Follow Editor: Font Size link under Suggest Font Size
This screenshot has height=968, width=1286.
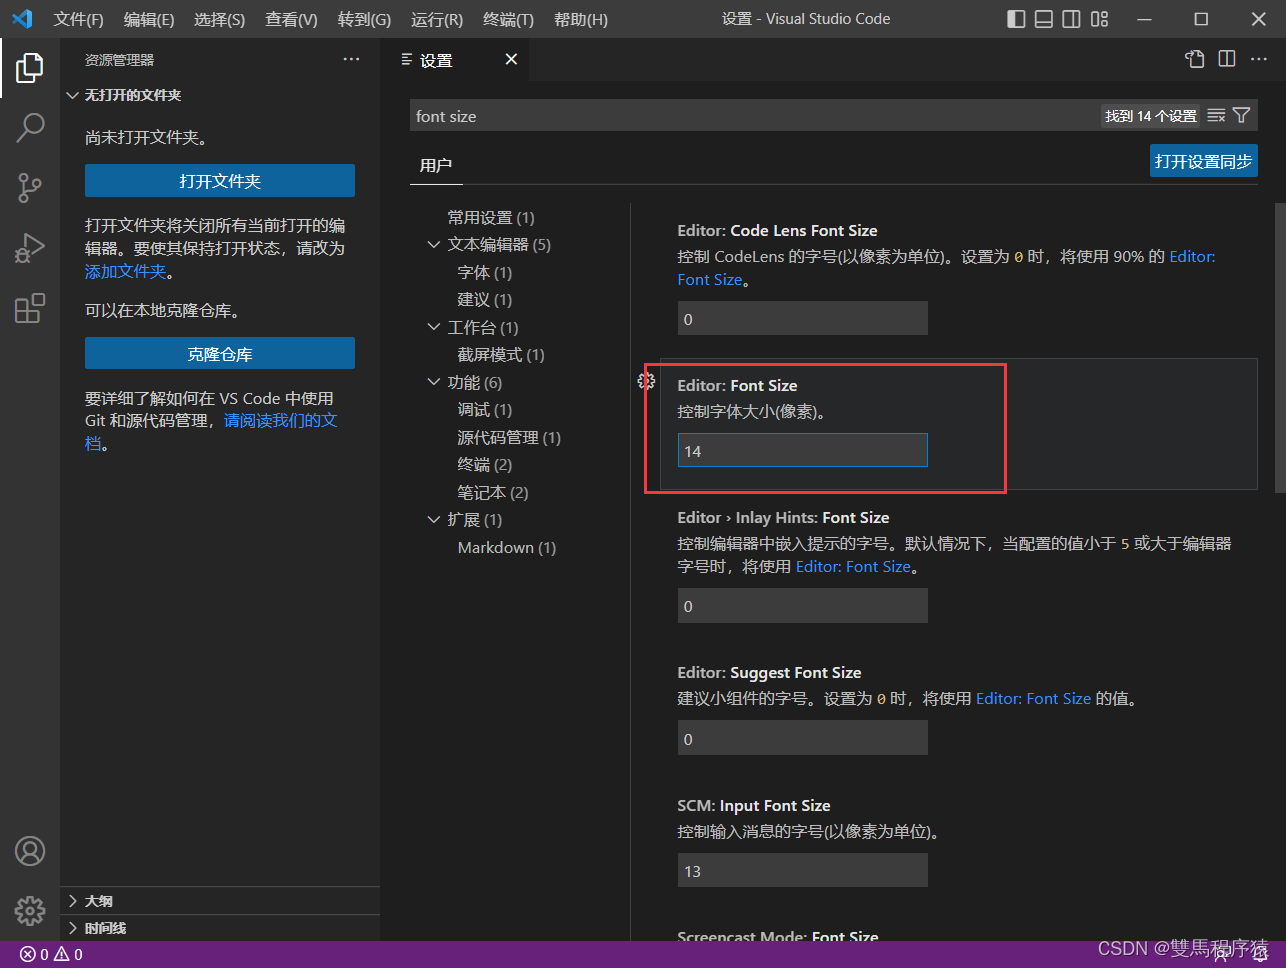(1033, 698)
